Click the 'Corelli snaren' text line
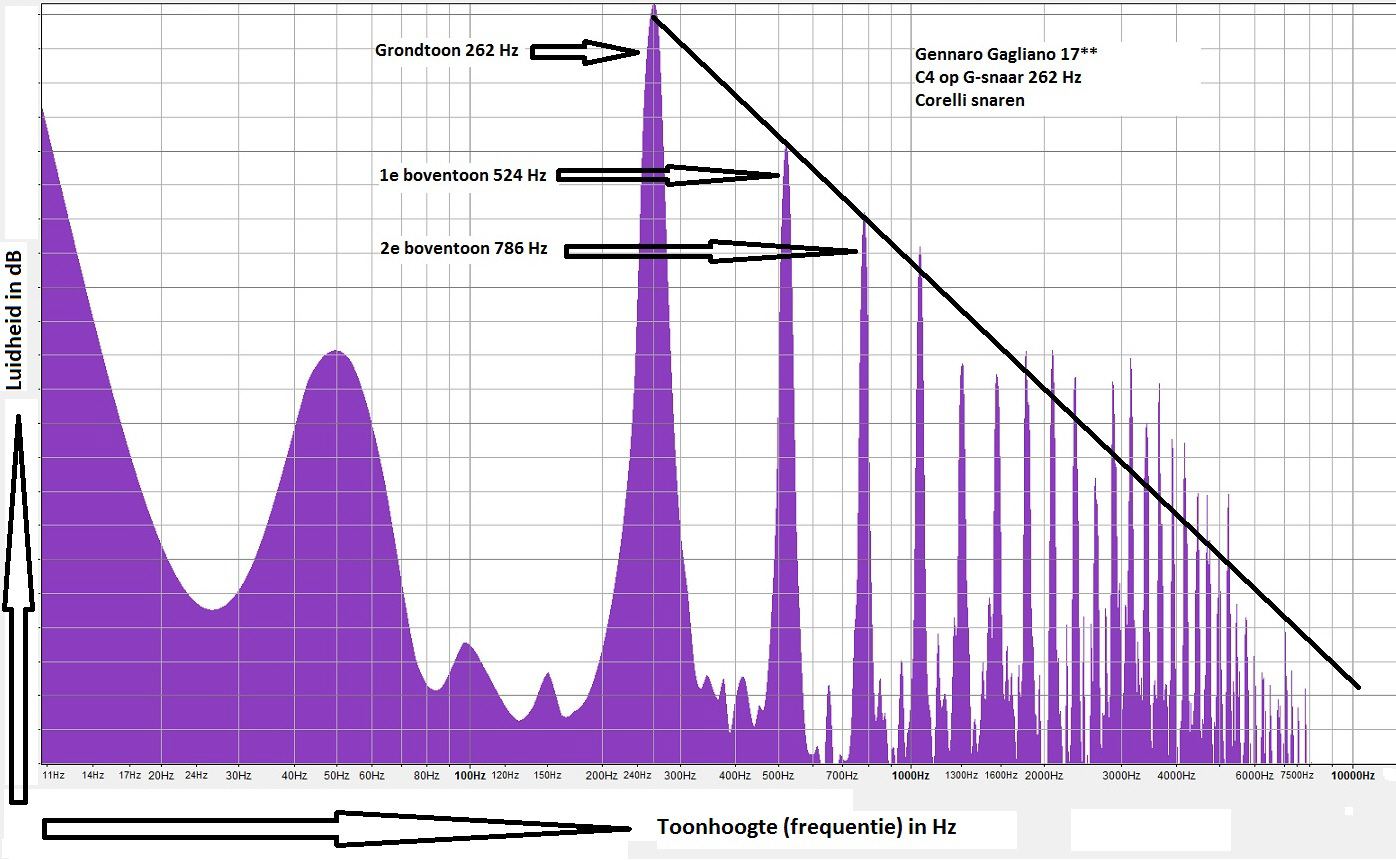Viewport: 1396px width, 860px height. (x=969, y=100)
